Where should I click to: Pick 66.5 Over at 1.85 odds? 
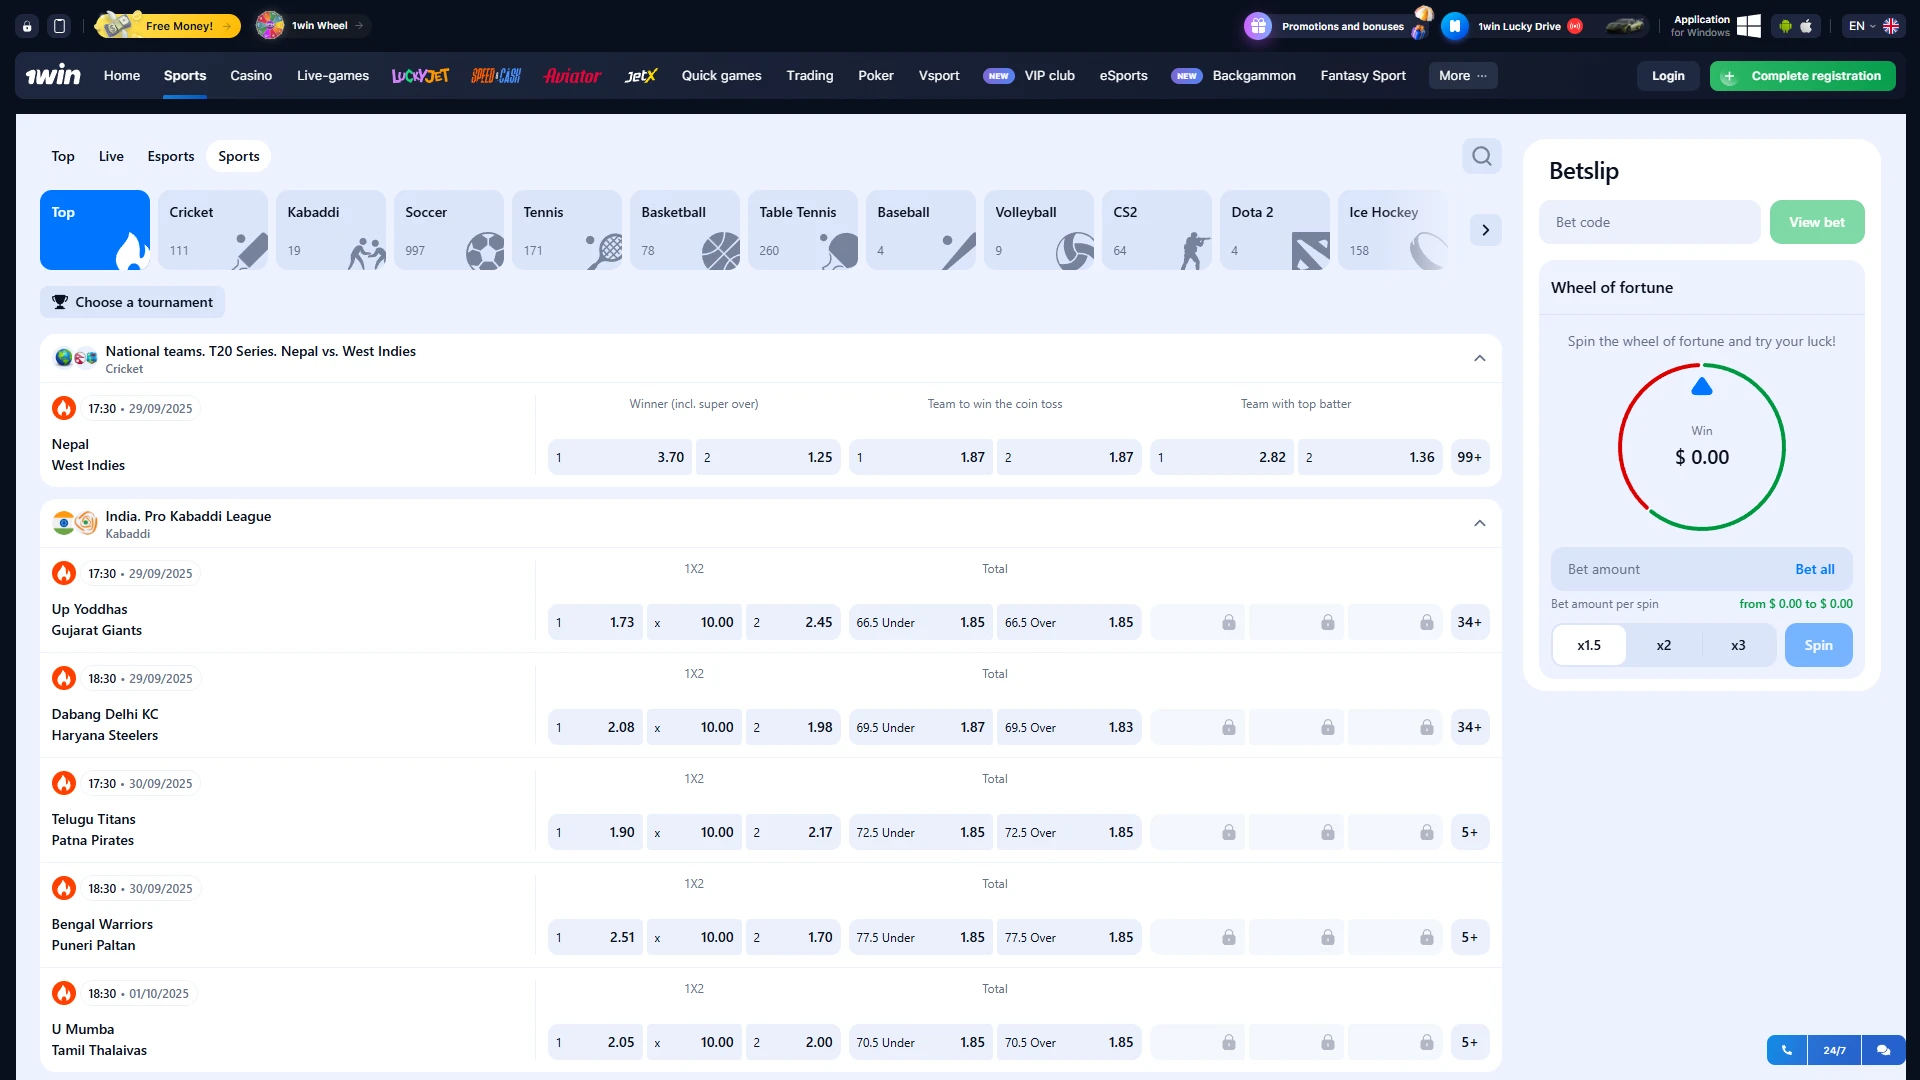(1069, 622)
